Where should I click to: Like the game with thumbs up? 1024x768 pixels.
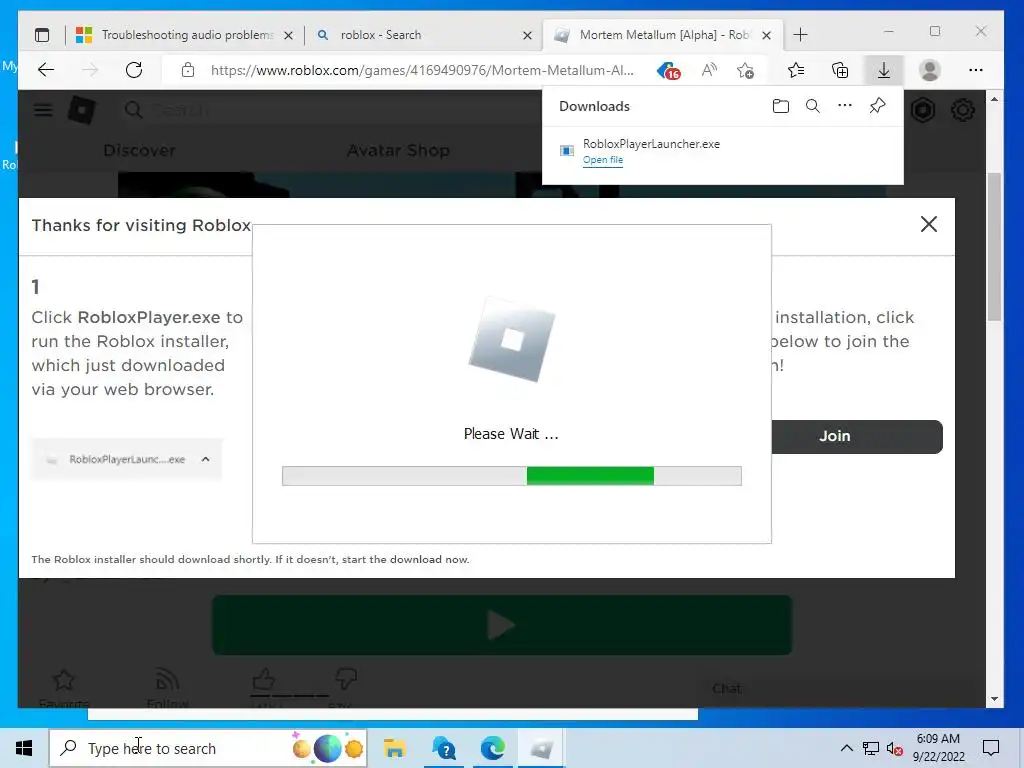[x=263, y=679]
